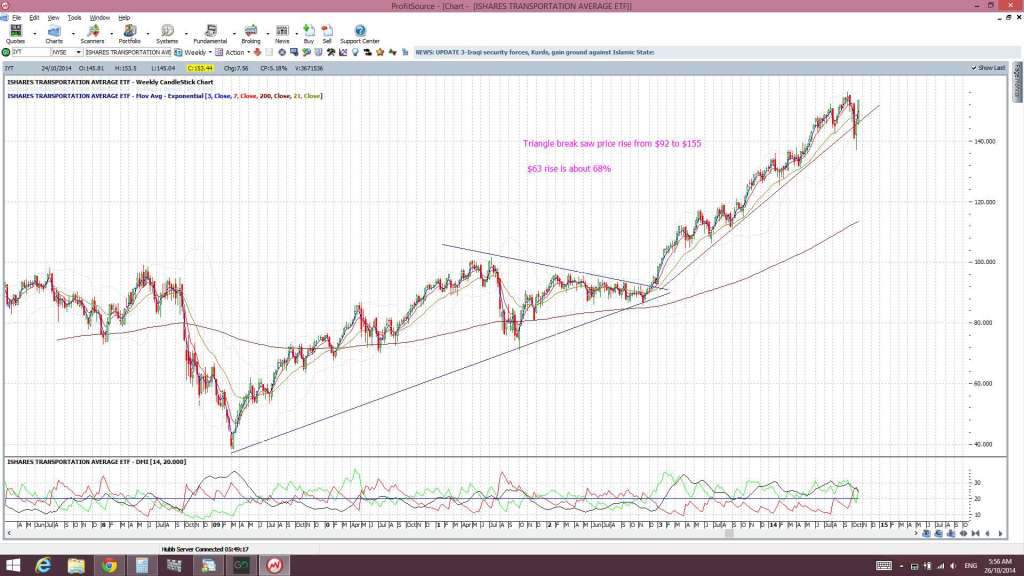Switch to ProfitSource in the taskbar
This screenshot has height=576, width=1024.
pyautogui.click(x=274, y=566)
